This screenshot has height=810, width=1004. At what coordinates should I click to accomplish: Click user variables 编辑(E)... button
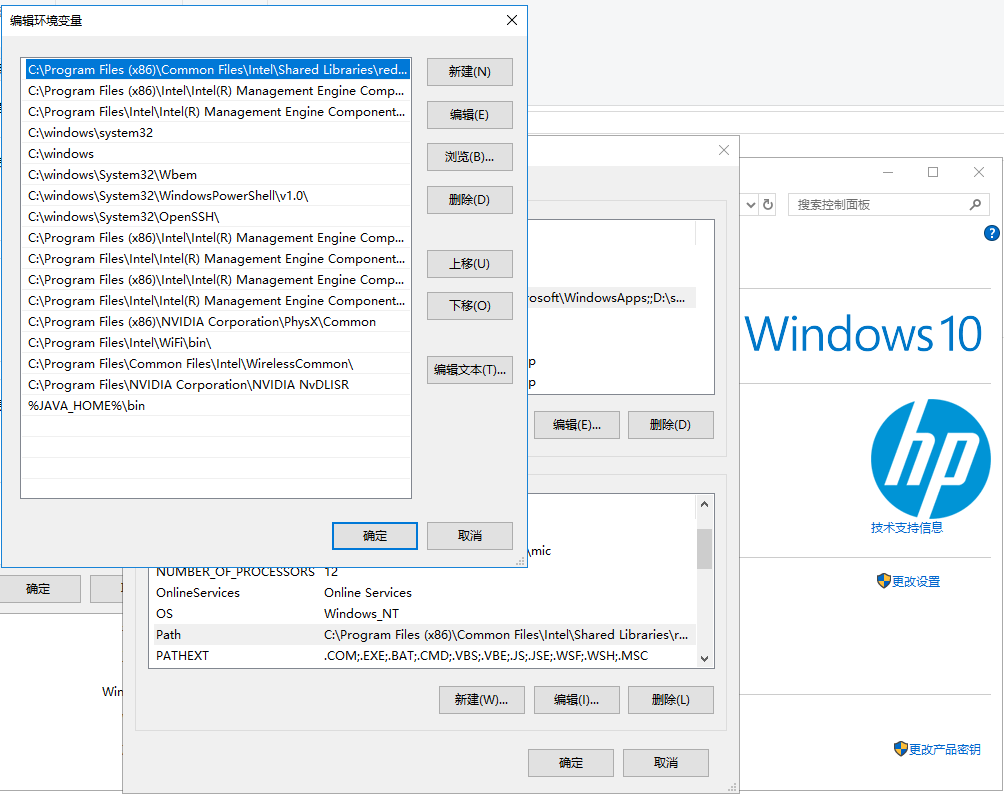pyautogui.click(x=576, y=425)
